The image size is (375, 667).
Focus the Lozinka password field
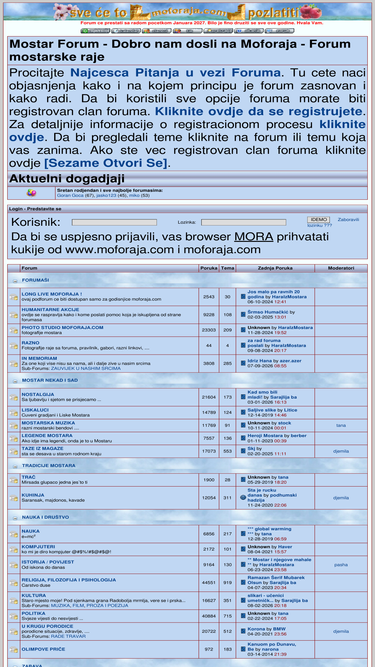click(244, 222)
